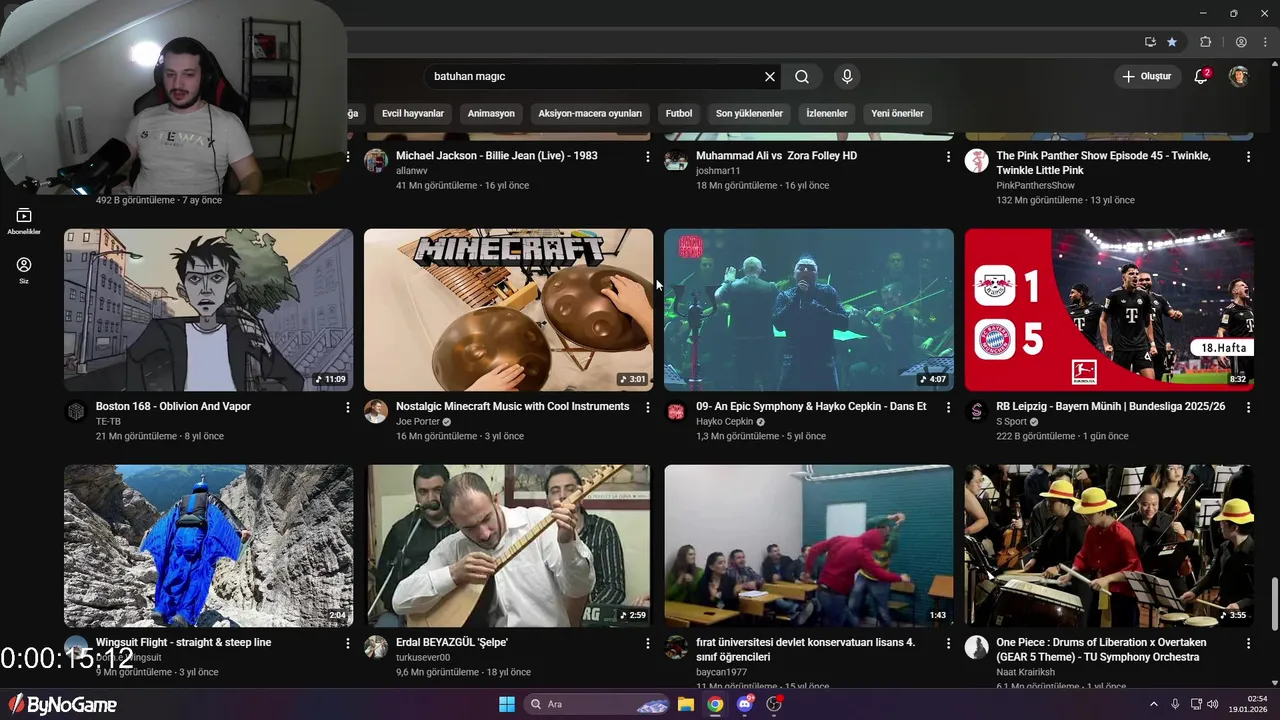Image resolution: width=1280 pixels, height=720 pixels.
Task: Bookmark this page with the star
Action: click(x=1172, y=42)
